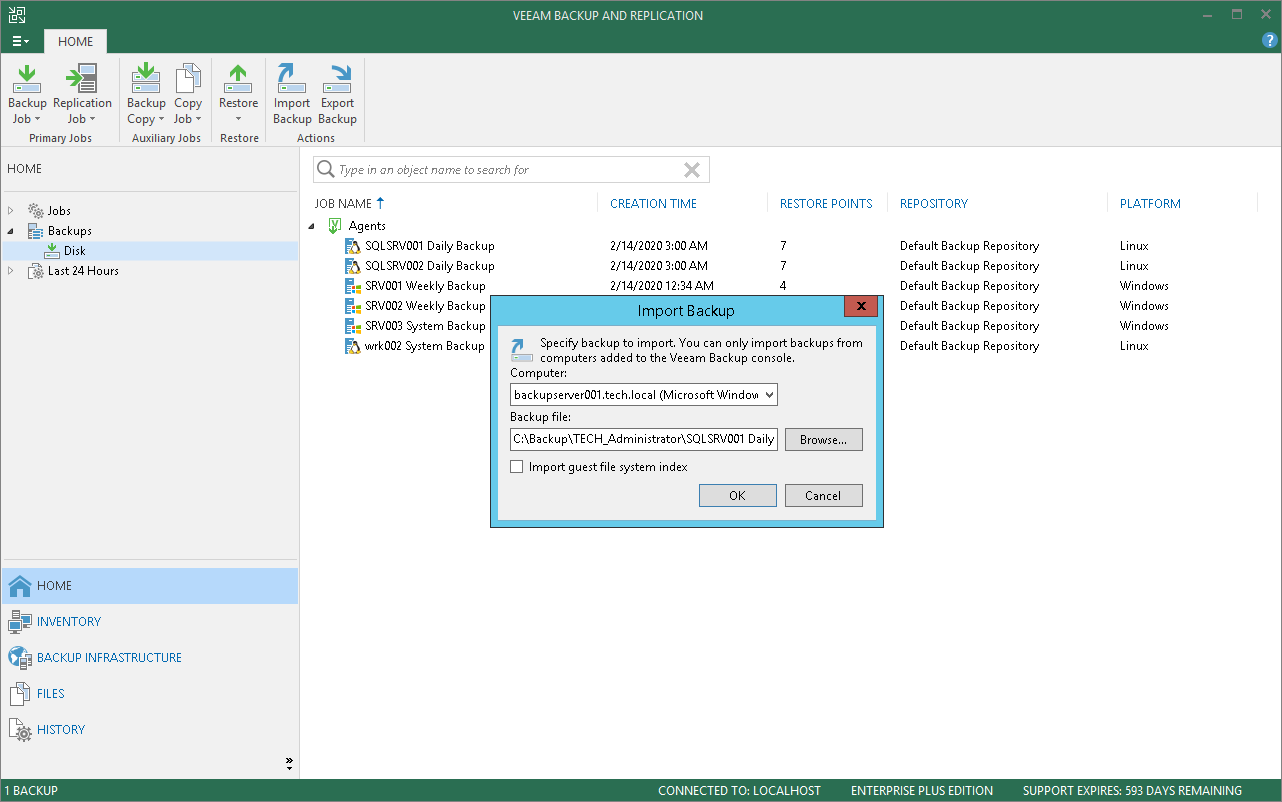Collapse the Backups tree node

point(11,231)
